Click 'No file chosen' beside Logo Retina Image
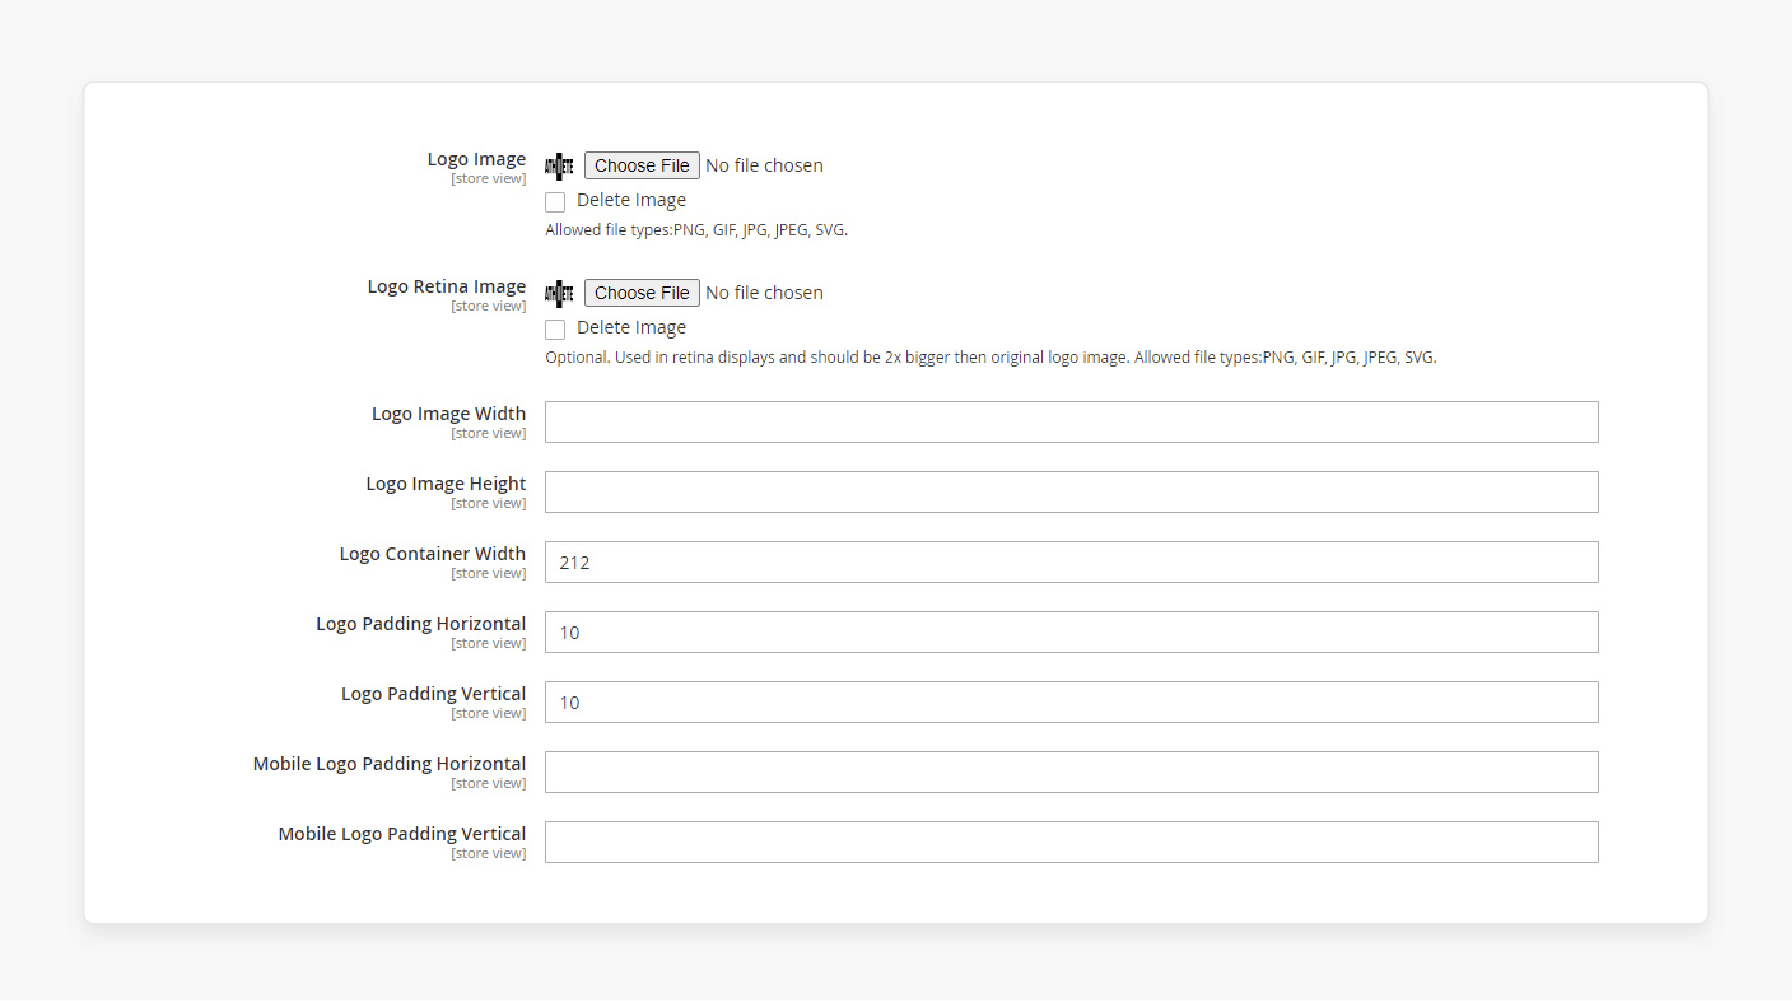This screenshot has width=1792, height=1001. (x=764, y=293)
